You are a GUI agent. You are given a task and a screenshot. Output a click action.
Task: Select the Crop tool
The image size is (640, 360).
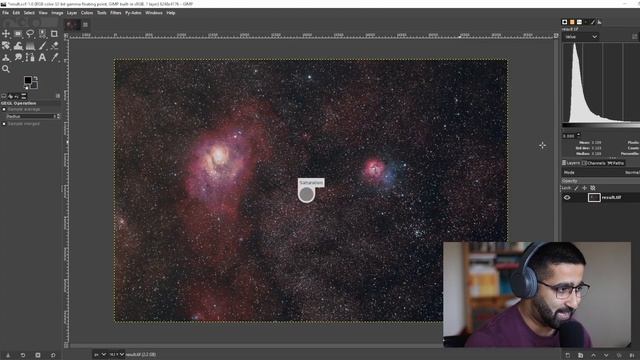(x=54, y=33)
